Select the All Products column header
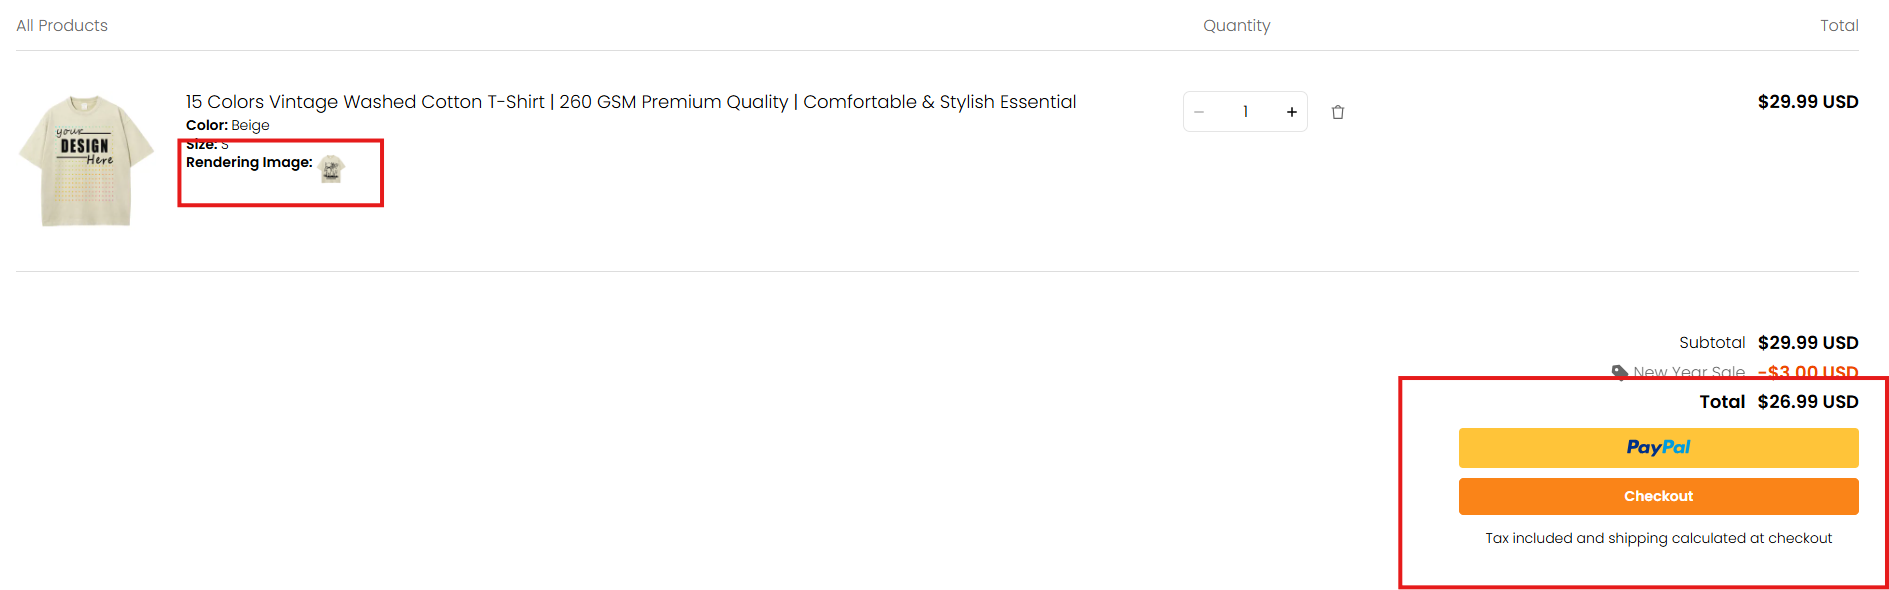Viewport: 1889px width, 590px height. point(62,26)
